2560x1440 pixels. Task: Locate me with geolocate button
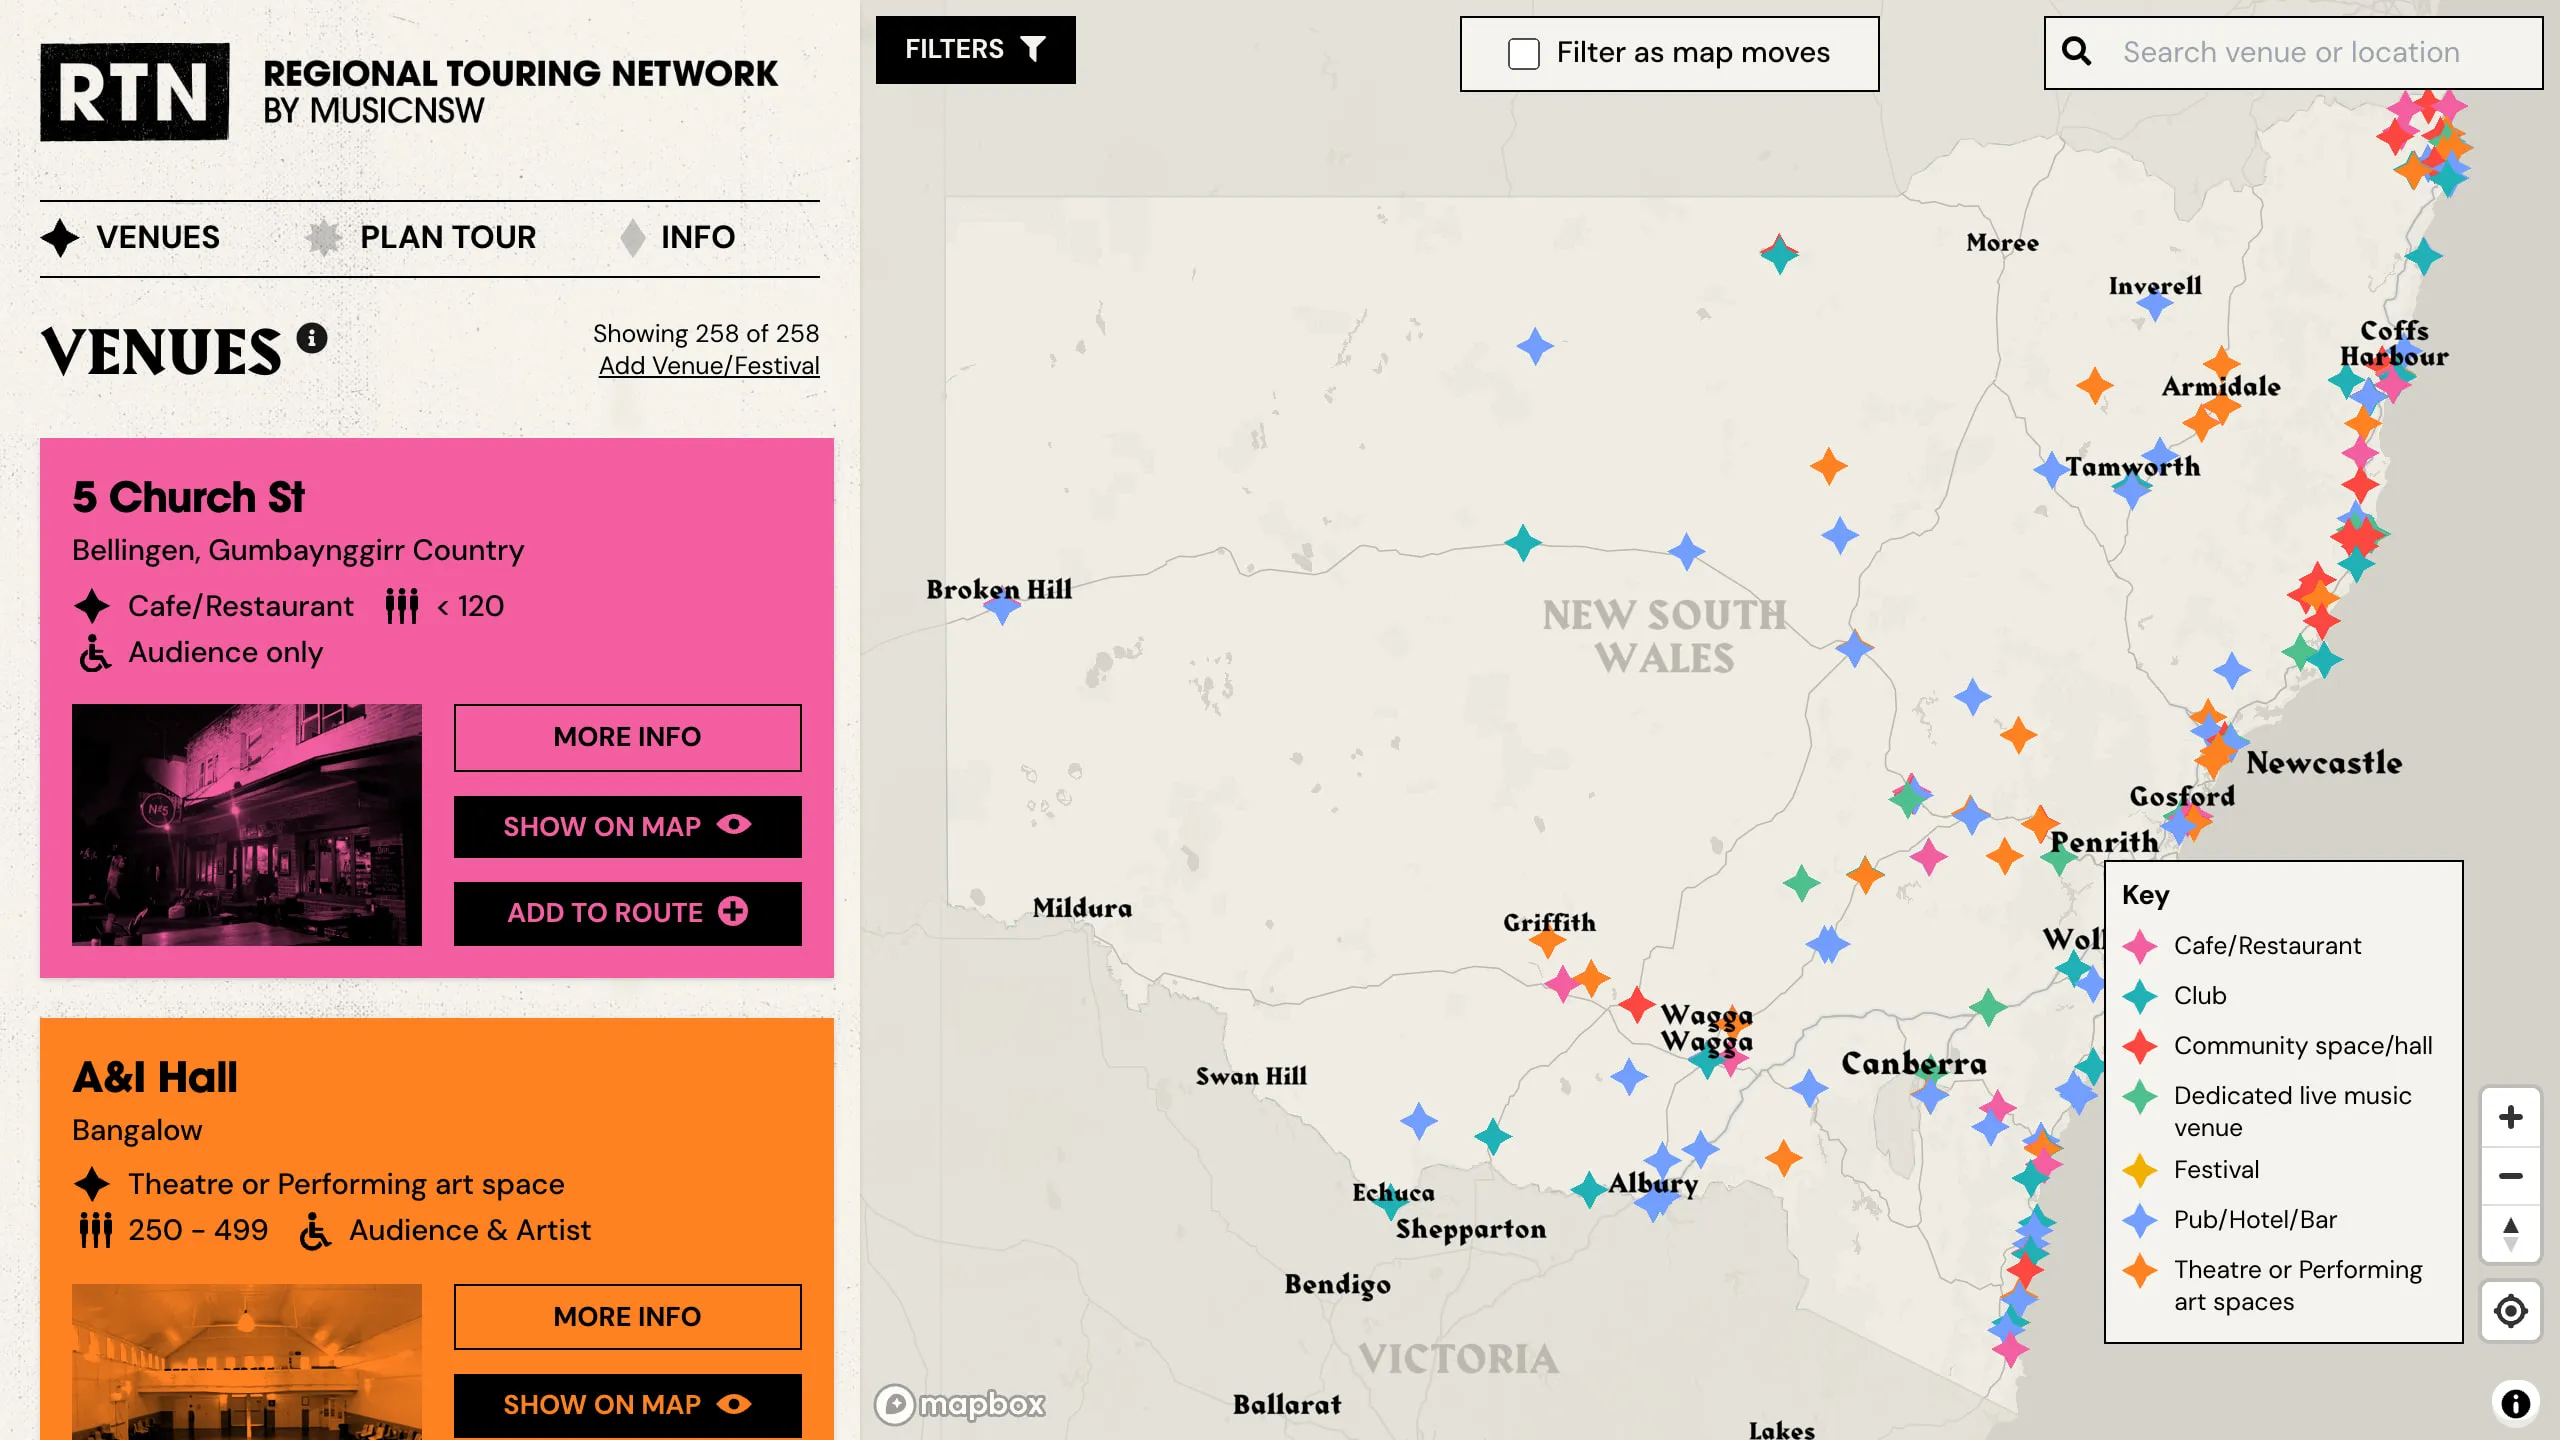tap(2510, 1311)
